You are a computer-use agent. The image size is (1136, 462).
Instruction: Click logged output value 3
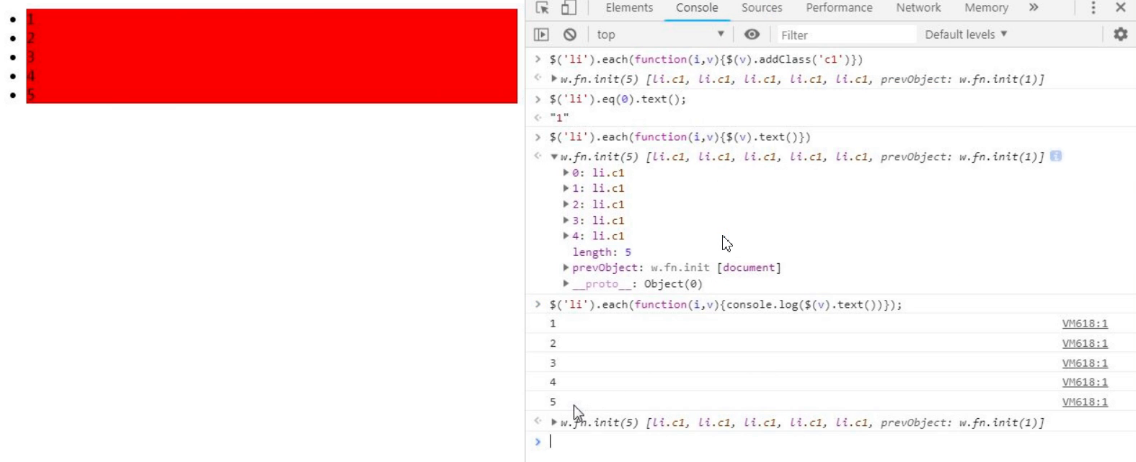click(x=553, y=363)
